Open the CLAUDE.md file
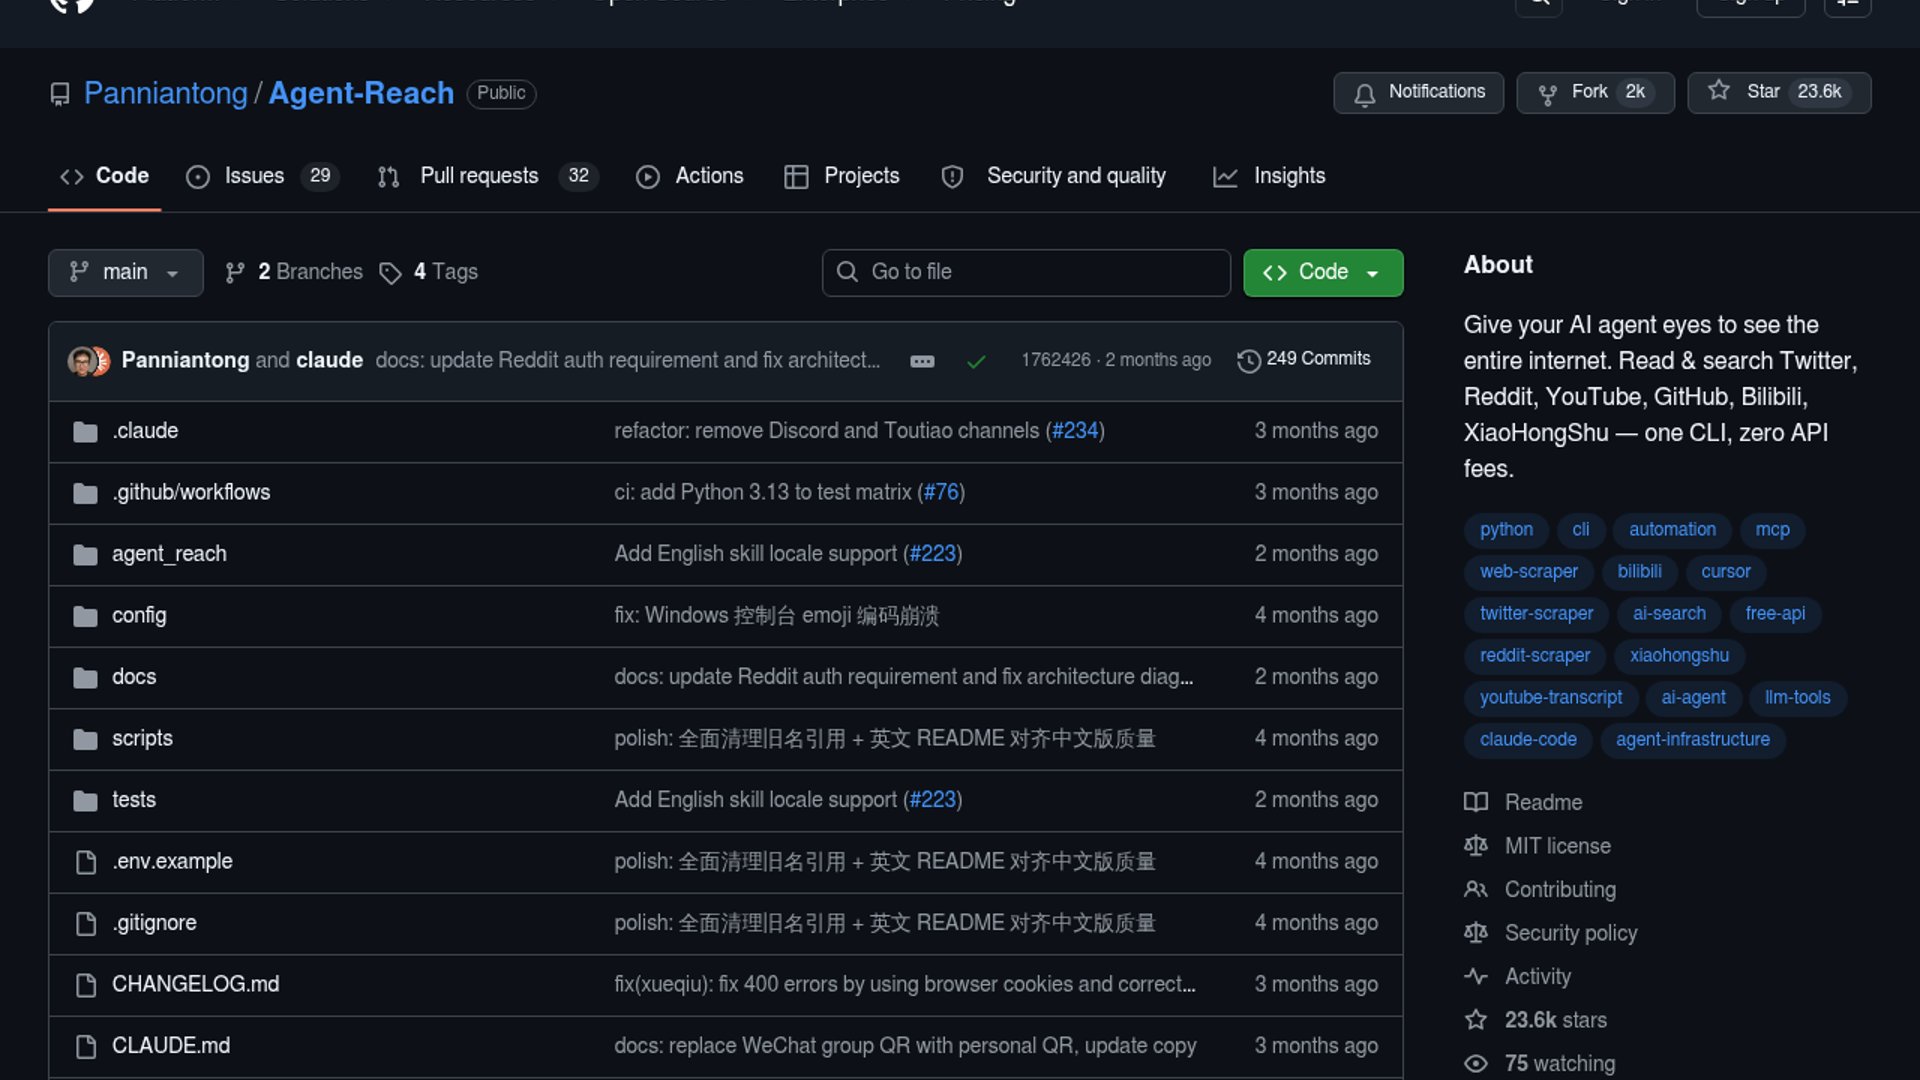The width and height of the screenshot is (1920, 1080). click(171, 1046)
